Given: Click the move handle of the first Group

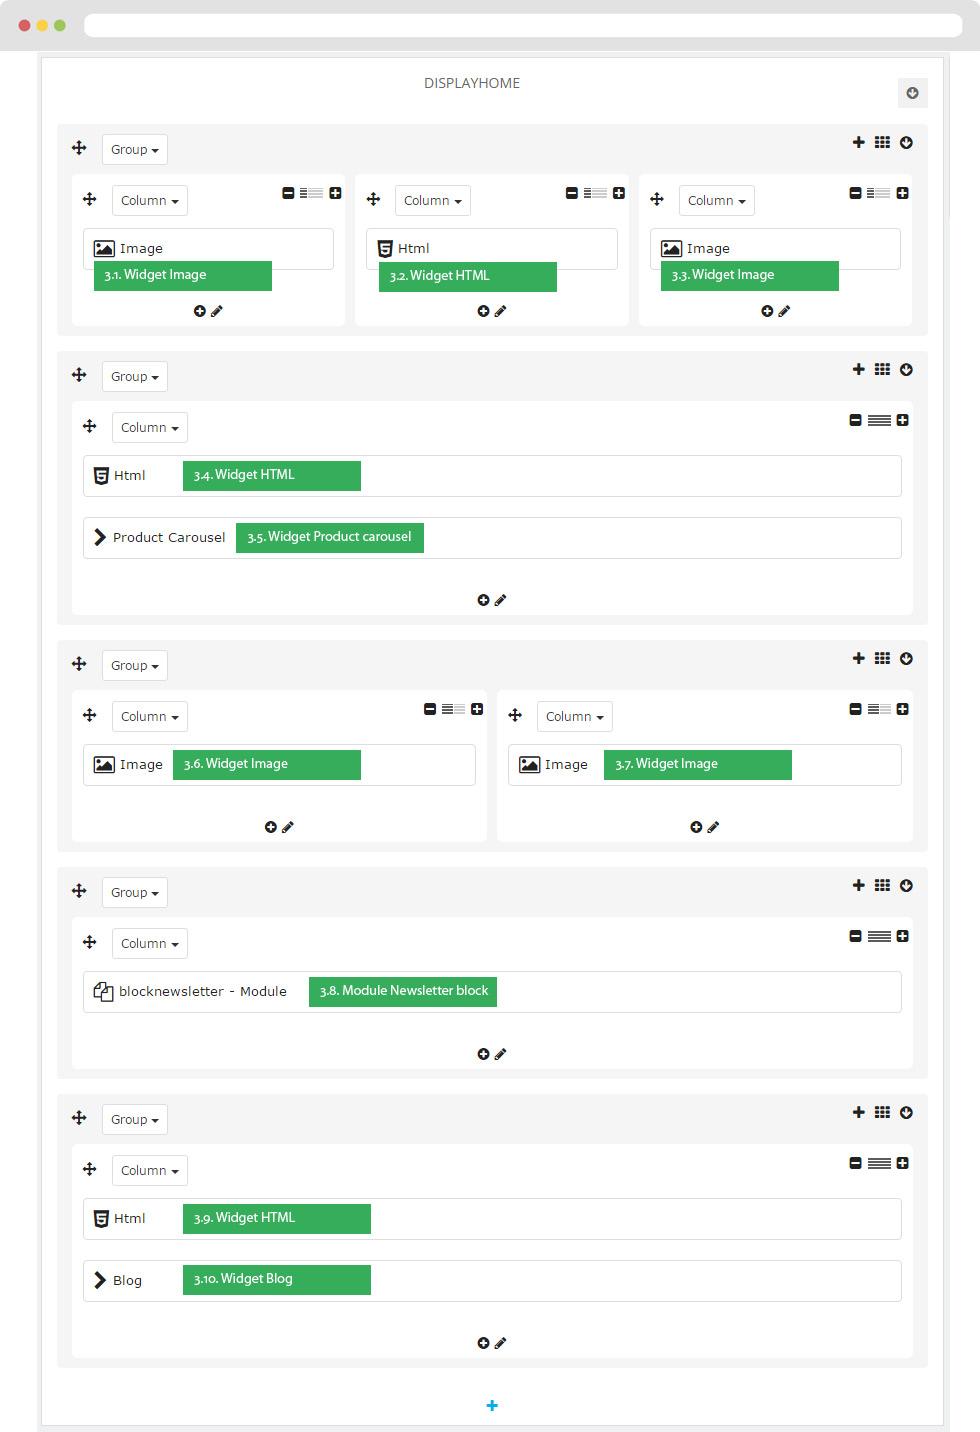Looking at the screenshot, I should [x=79, y=148].
